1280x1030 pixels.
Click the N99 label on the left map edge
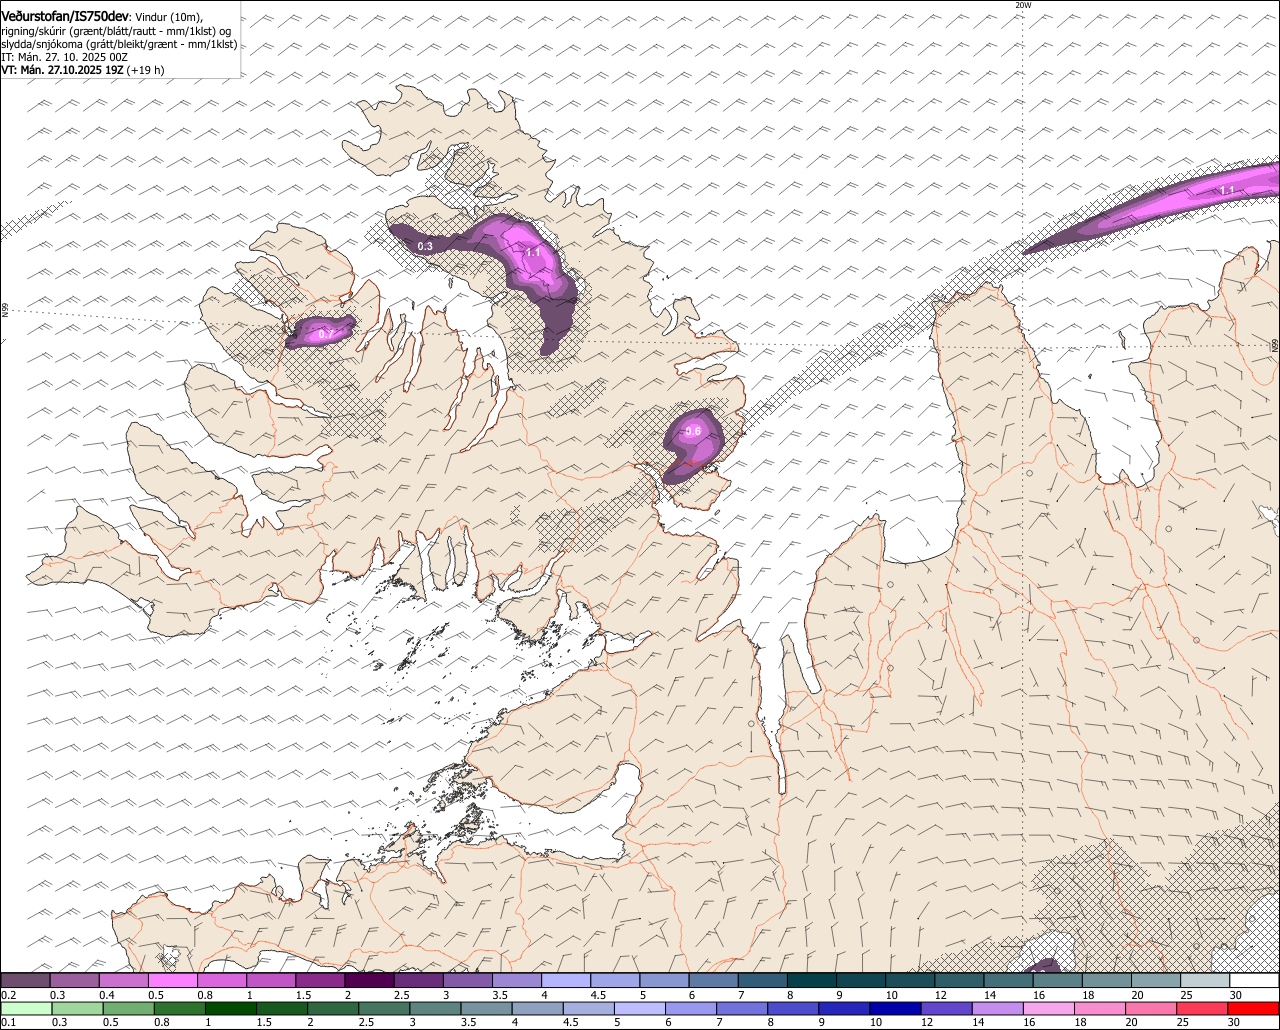[x=5, y=311]
